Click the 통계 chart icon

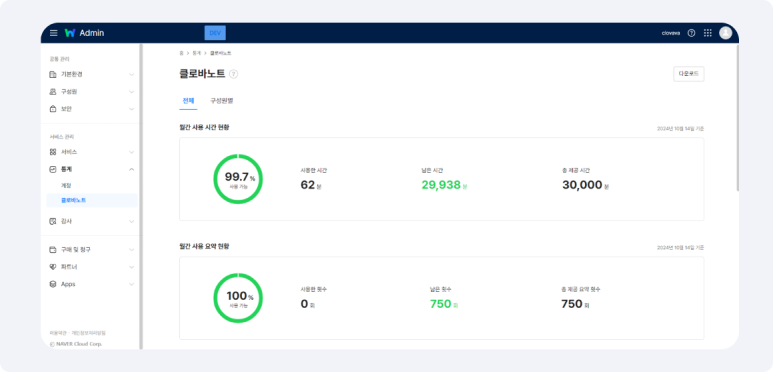(53, 169)
